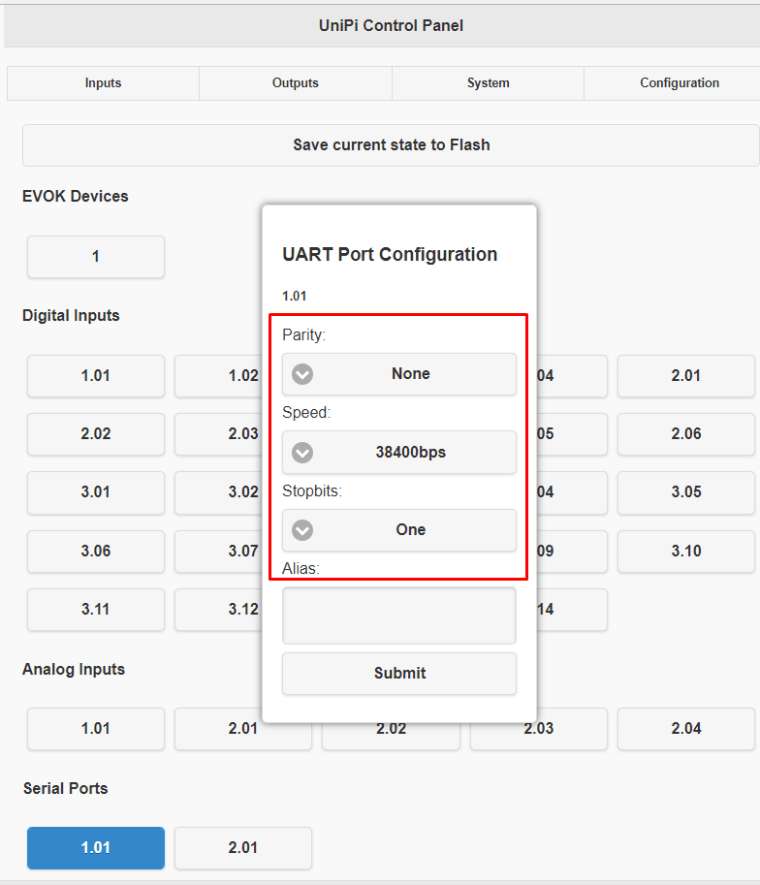The image size is (760, 885).
Task: Switch to the Outputs tab
Action: coord(295,83)
